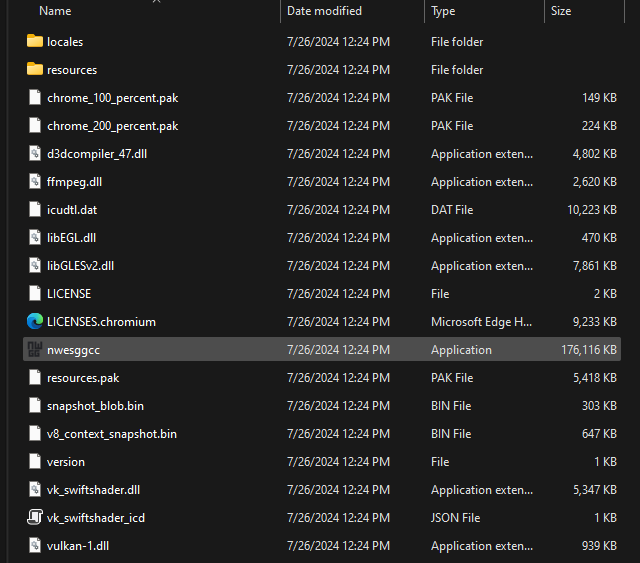
Task: Click the ffmpeg.dll file icon
Action: [35, 182]
